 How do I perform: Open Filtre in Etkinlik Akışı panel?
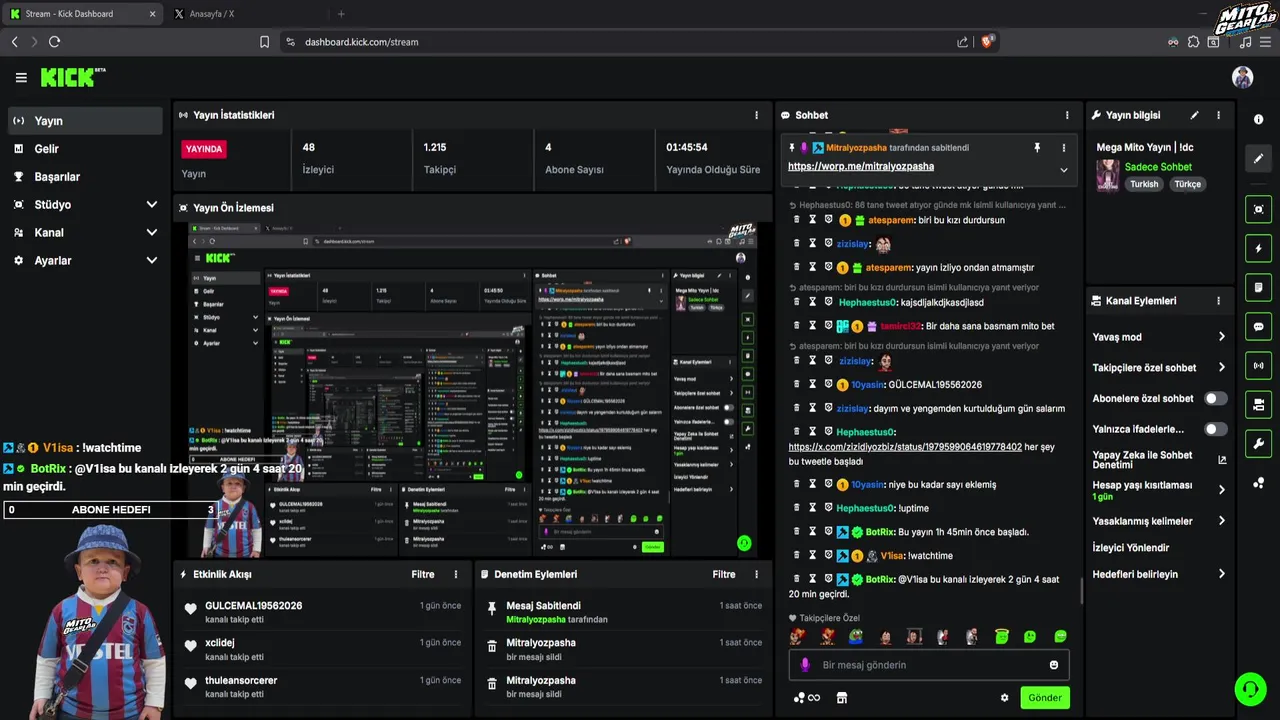point(423,574)
